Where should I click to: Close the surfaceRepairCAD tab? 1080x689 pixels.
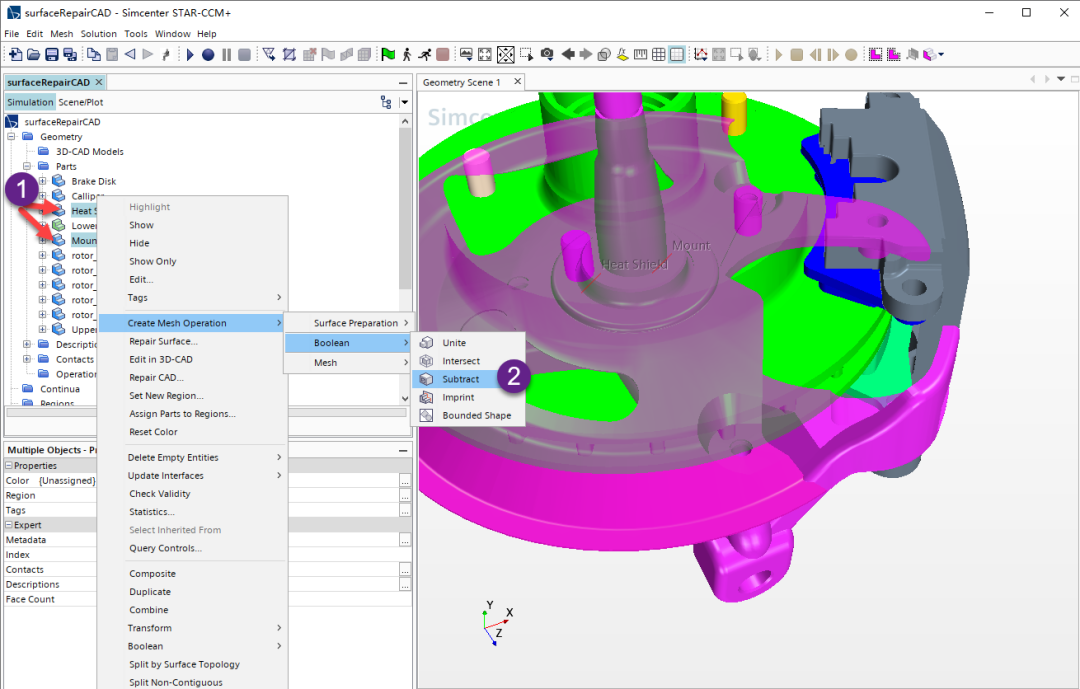pyautogui.click(x=99, y=82)
